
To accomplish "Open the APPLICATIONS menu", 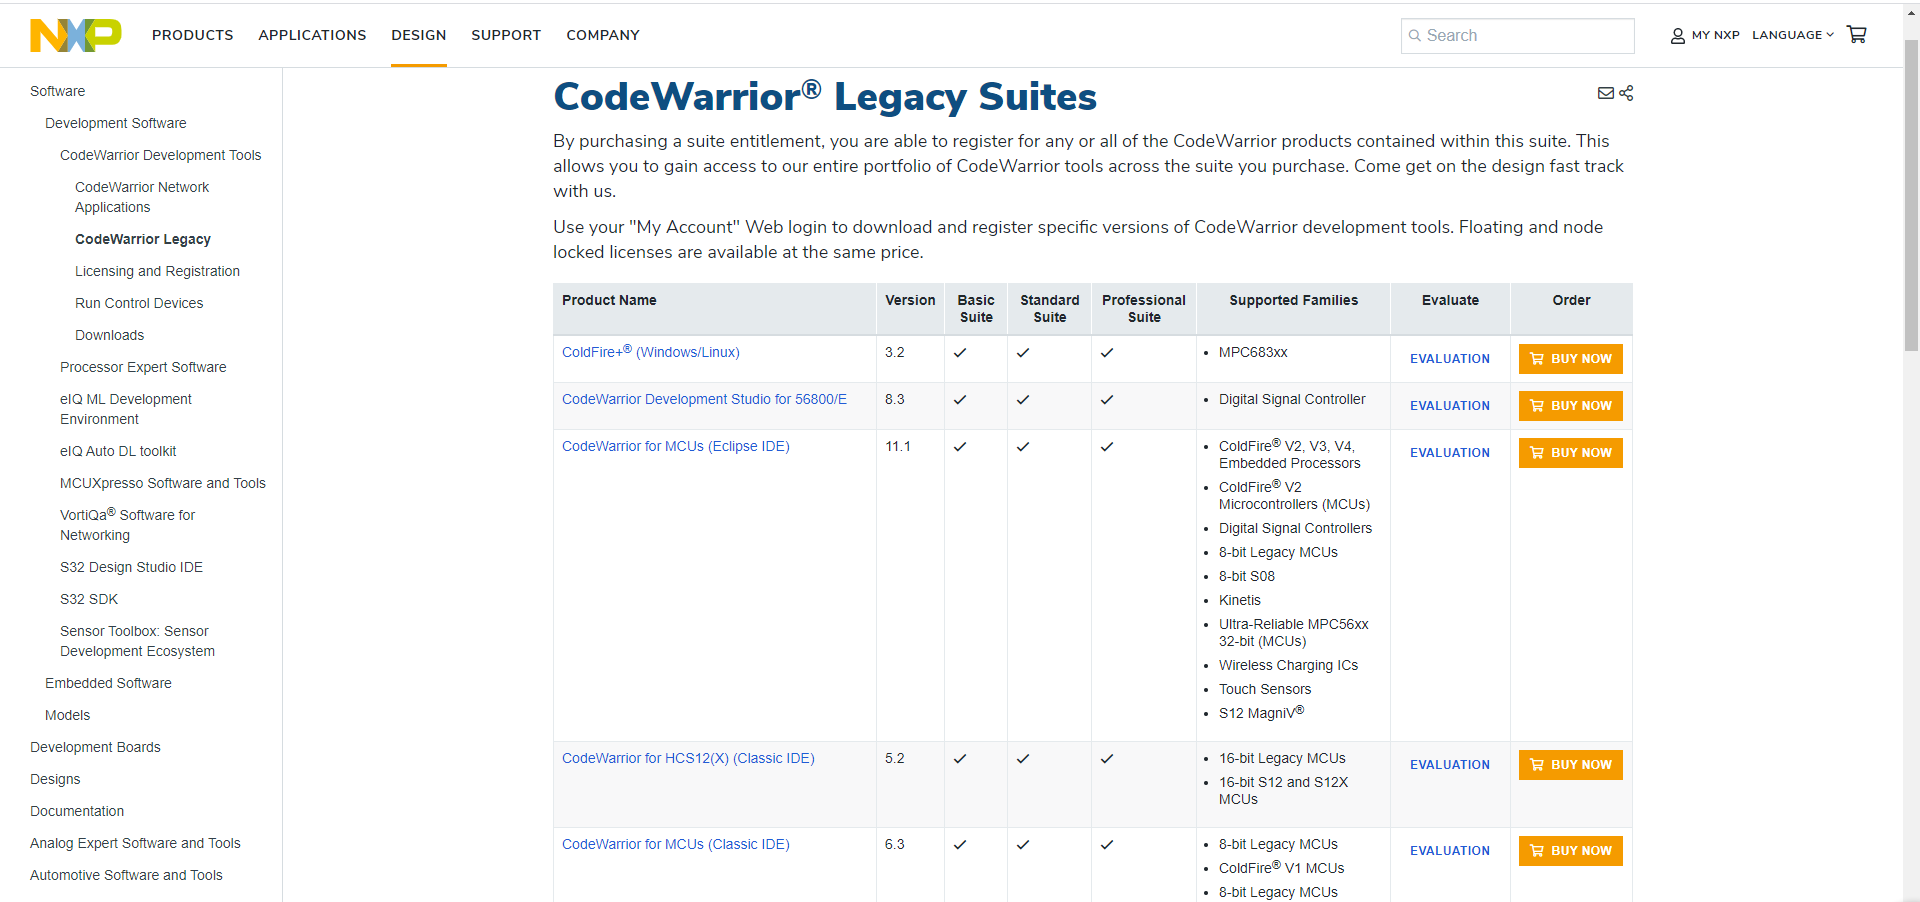I will click(312, 35).
